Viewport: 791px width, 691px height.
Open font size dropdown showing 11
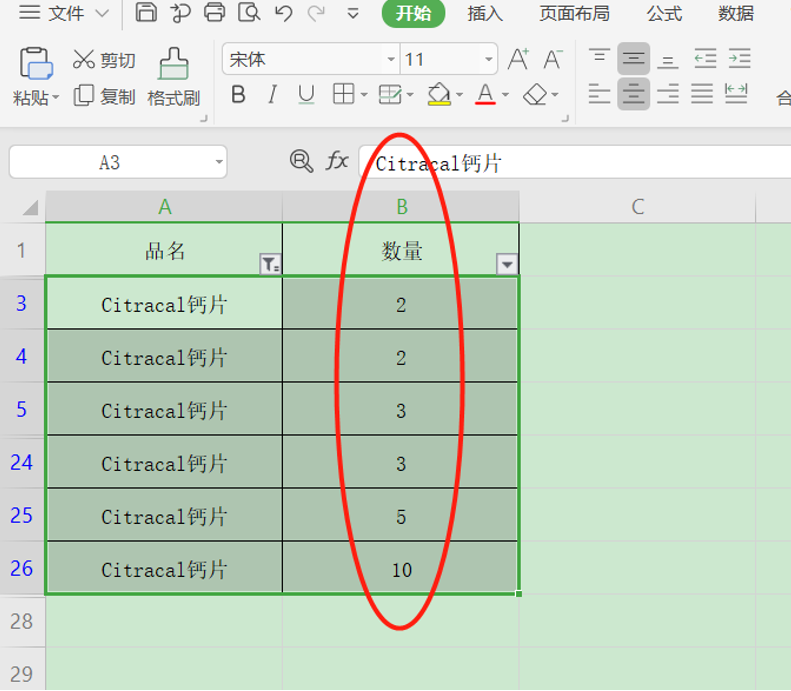[x=488, y=60]
